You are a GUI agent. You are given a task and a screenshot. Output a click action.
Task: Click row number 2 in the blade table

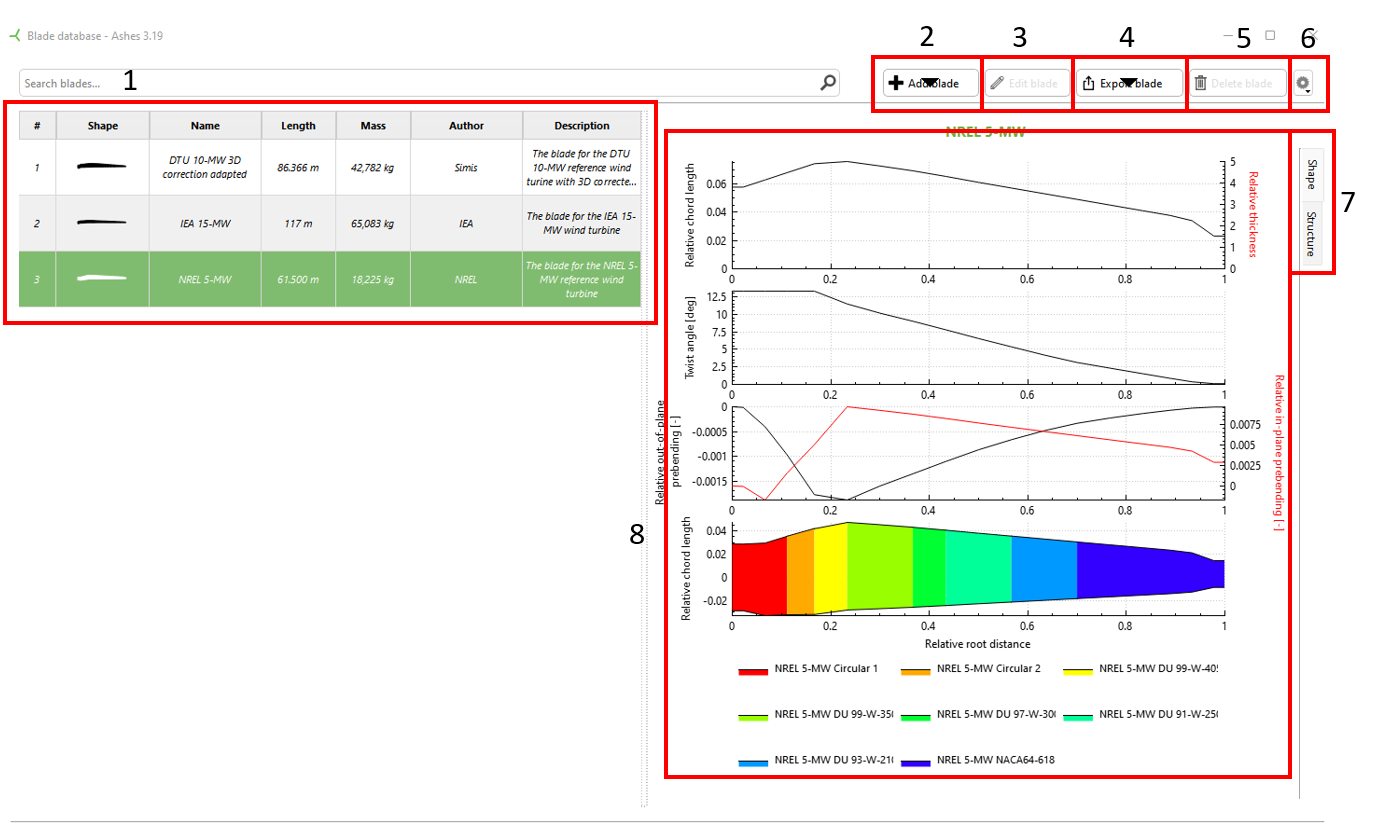[x=37, y=223]
